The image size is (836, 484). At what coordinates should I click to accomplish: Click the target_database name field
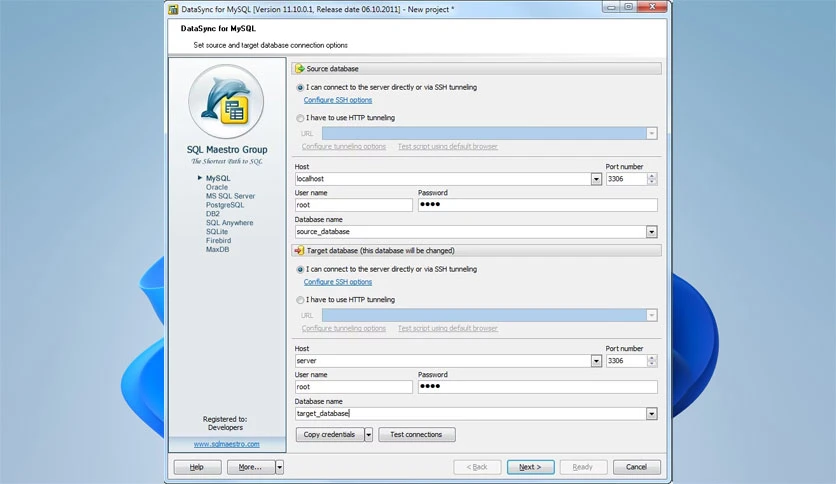471,414
